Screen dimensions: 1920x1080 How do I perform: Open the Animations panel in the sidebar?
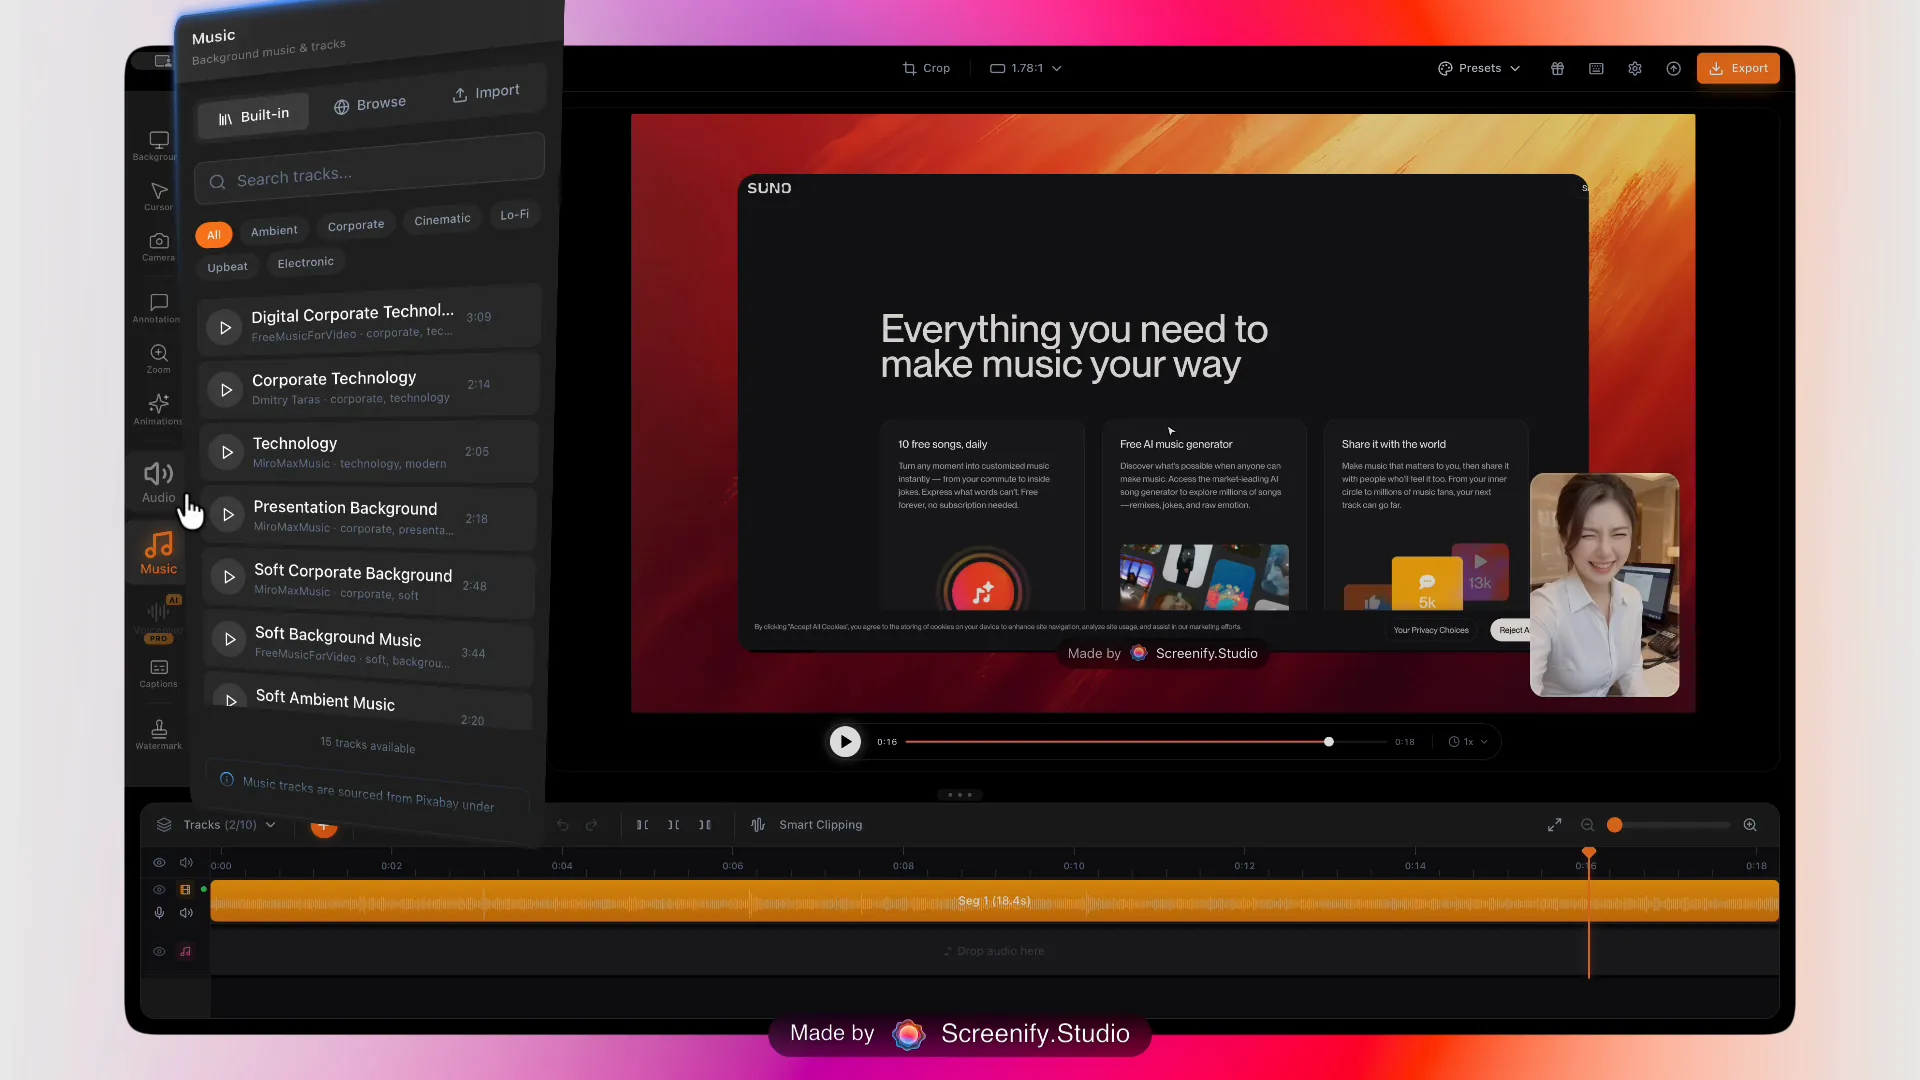click(x=158, y=410)
